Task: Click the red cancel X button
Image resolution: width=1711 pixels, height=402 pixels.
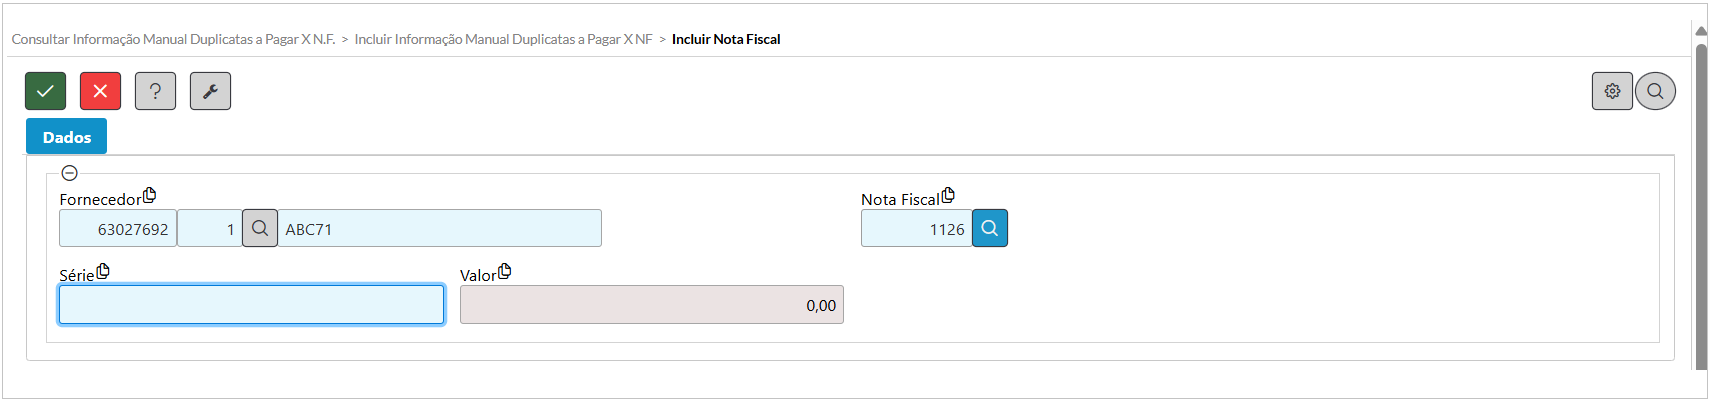Action: pos(100,91)
